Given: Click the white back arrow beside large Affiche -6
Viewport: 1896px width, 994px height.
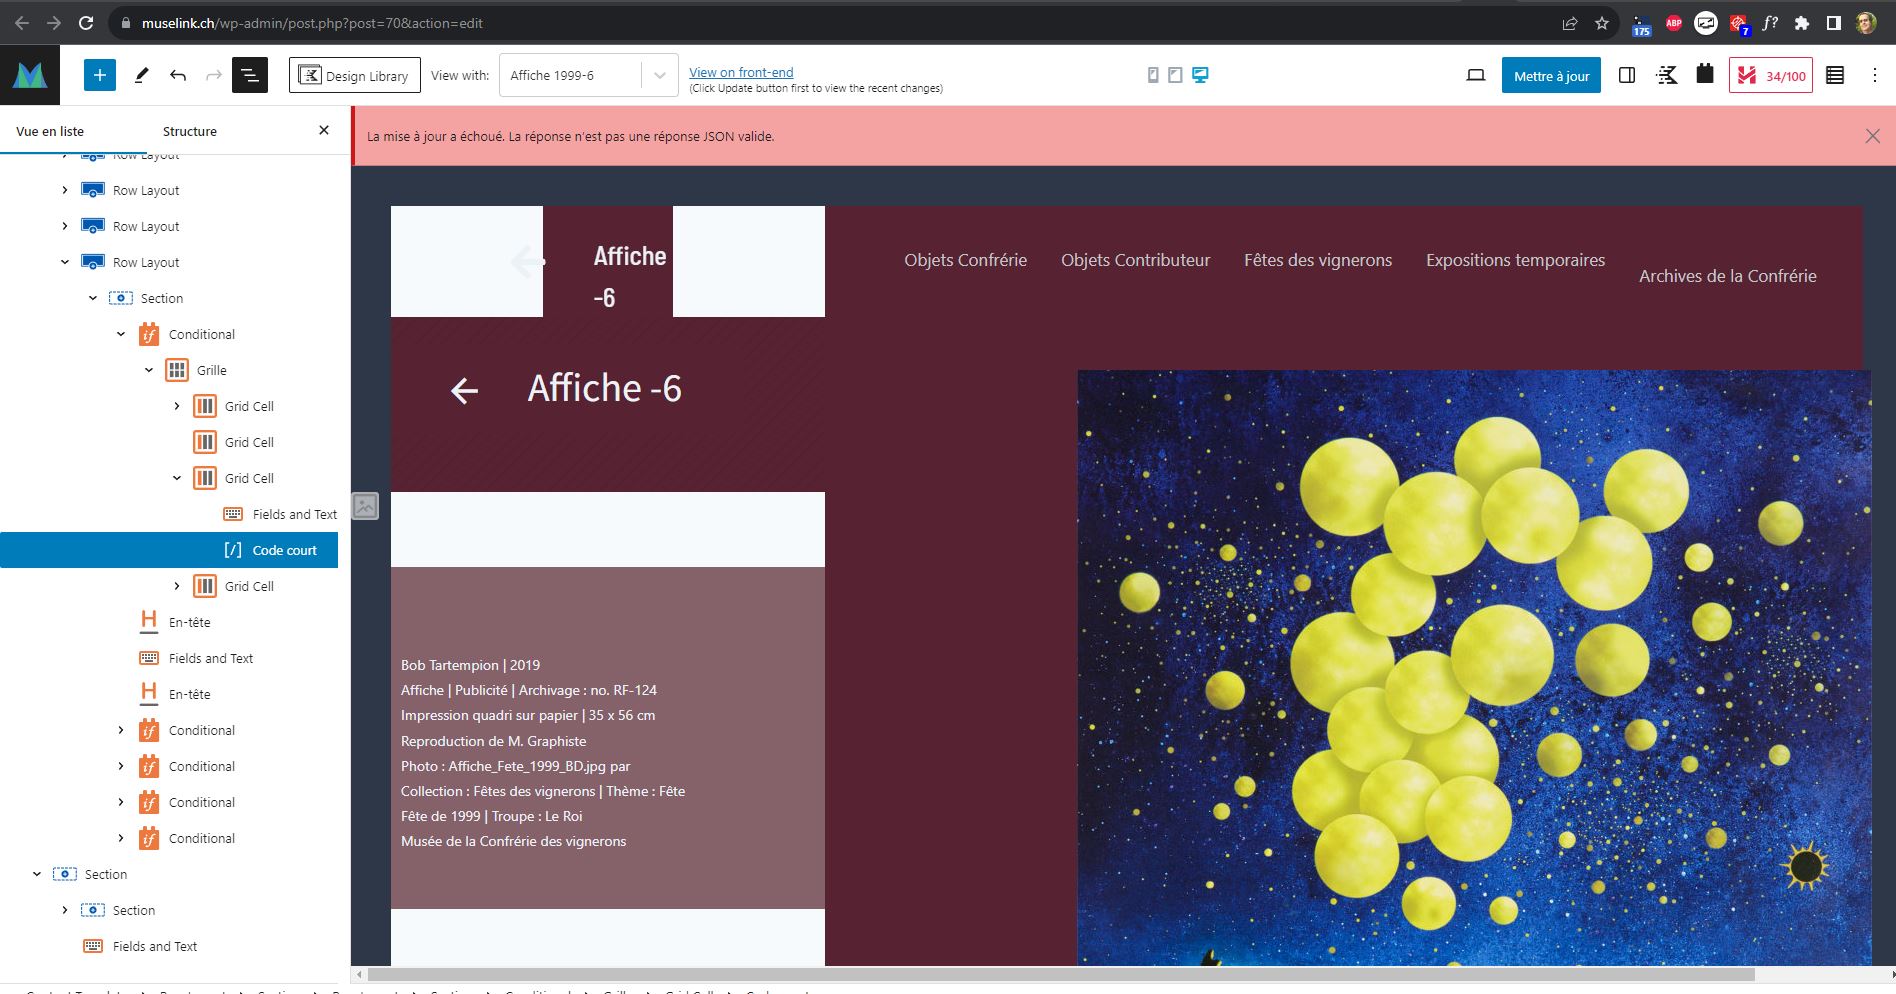Looking at the screenshot, I should coord(464,390).
